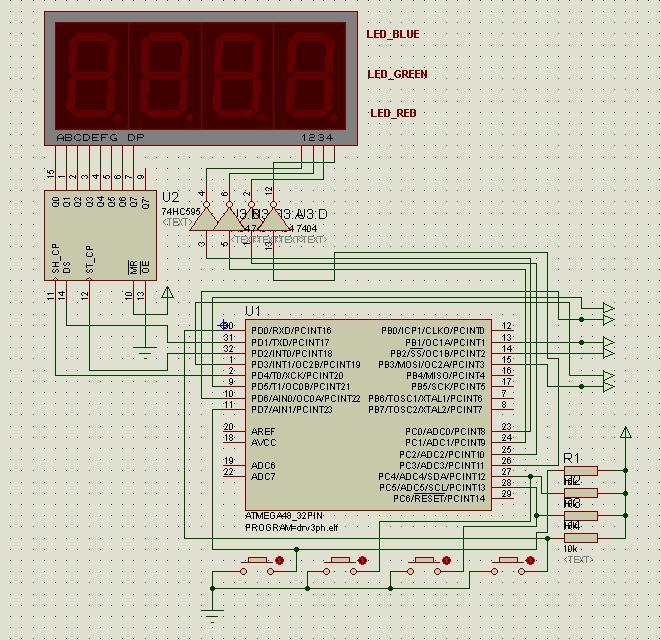Toggle the leftmost push button's red actuator dot
661x640 pixels.
(x=279, y=560)
